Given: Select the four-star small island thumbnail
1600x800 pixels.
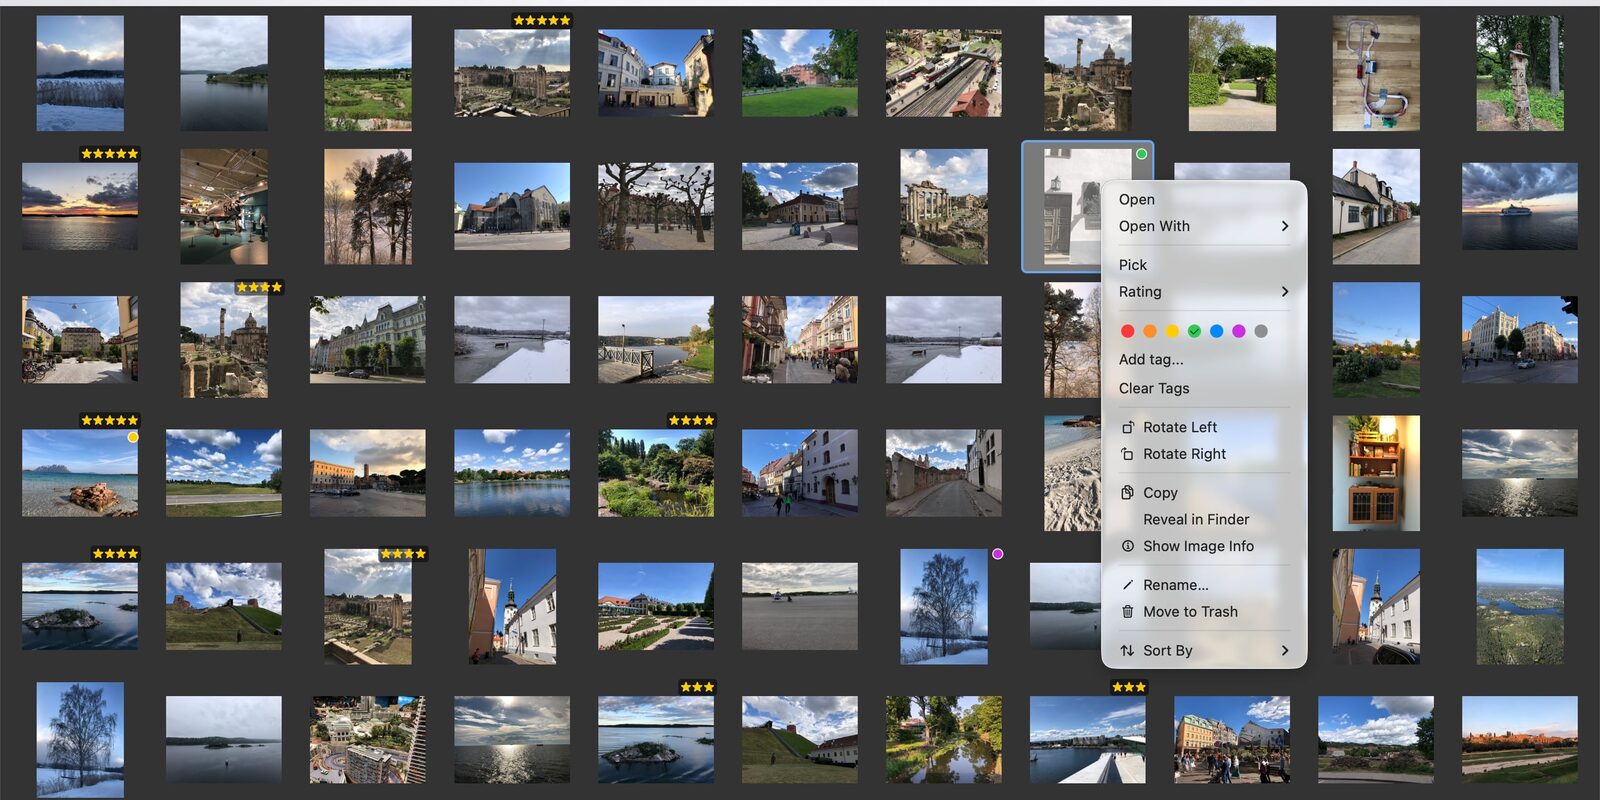Looking at the screenshot, I should (x=80, y=607).
